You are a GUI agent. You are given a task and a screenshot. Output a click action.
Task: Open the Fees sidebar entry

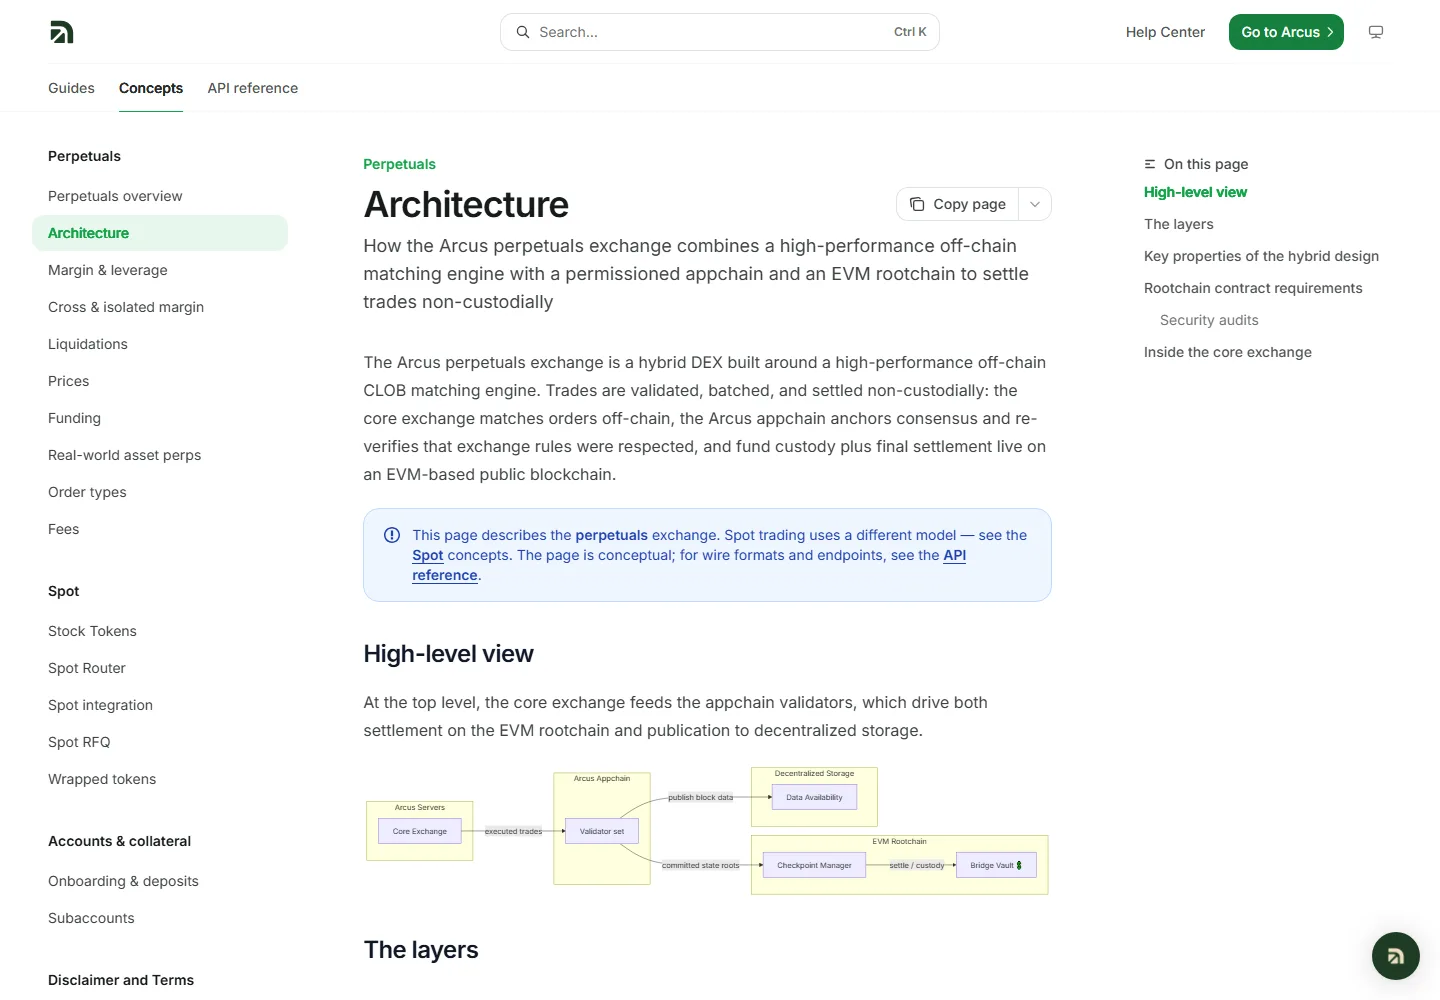point(160,529)
